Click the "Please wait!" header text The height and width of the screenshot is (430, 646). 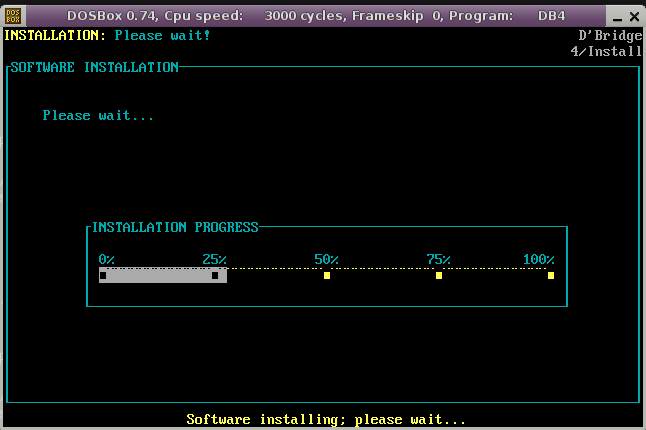click(162, 35)
